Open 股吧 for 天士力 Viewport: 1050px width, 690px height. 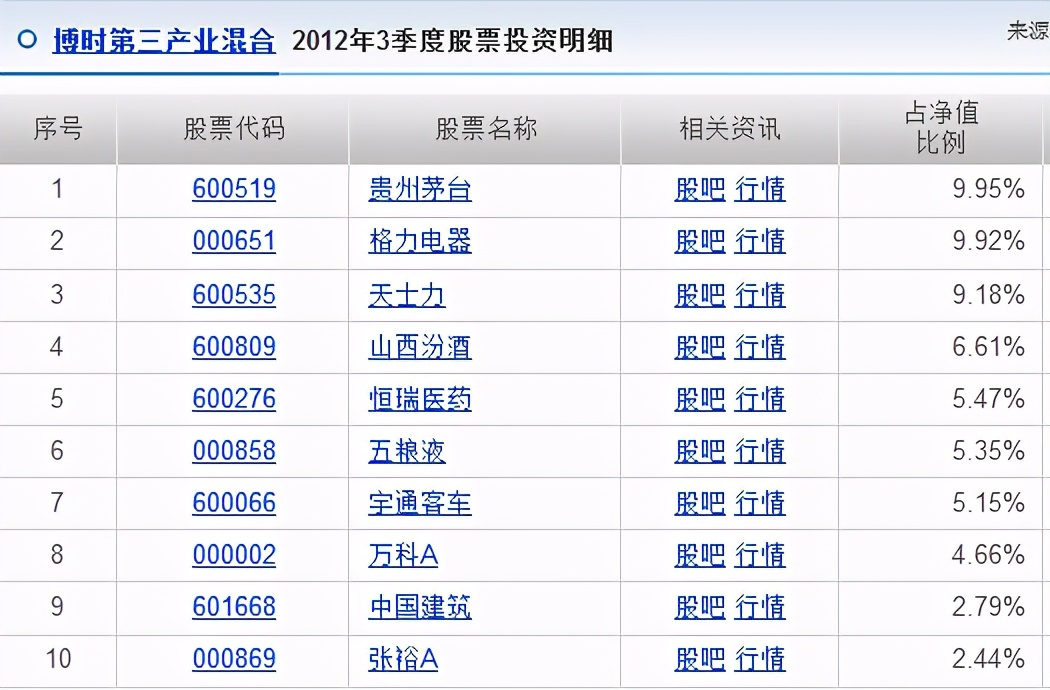click(x=698, y=295)
